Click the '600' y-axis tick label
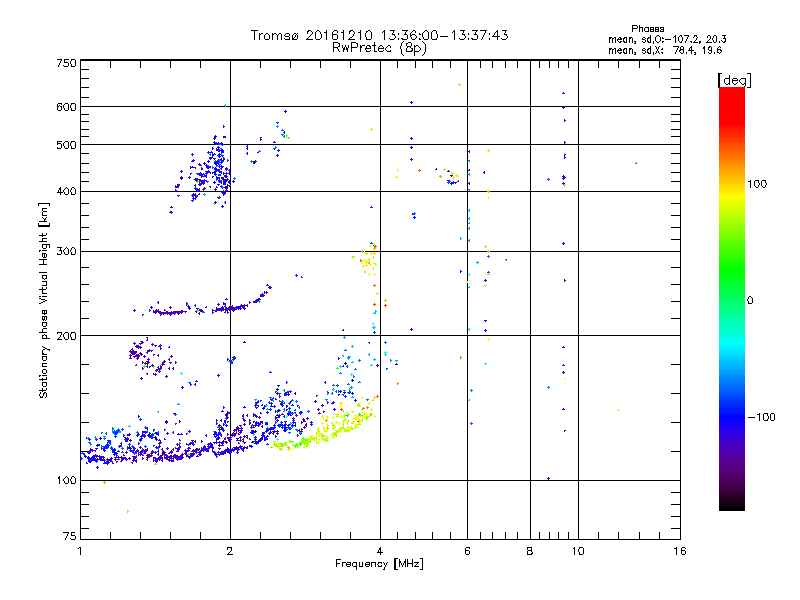This screenshot has height=600, width=800. click(66, 107)
